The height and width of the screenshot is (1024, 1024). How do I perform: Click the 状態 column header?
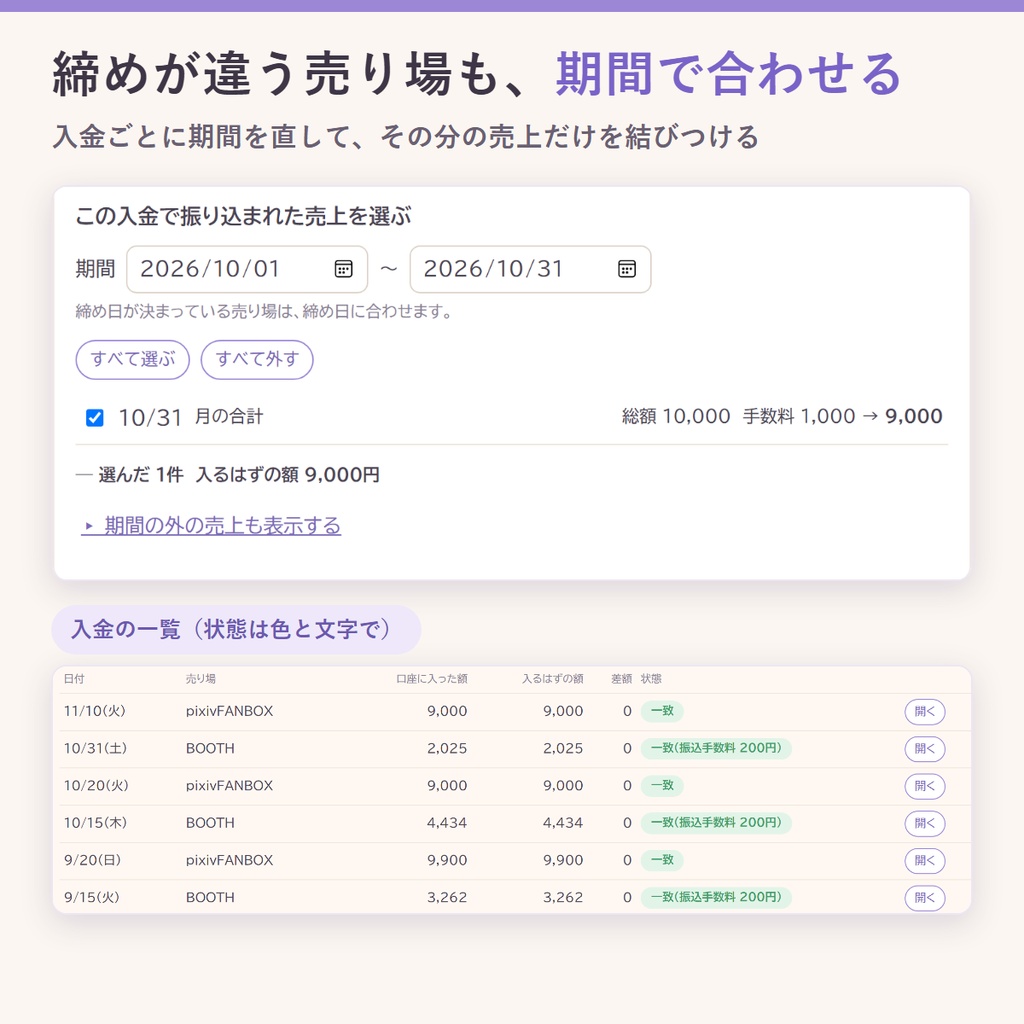click(x=651, y=679)
